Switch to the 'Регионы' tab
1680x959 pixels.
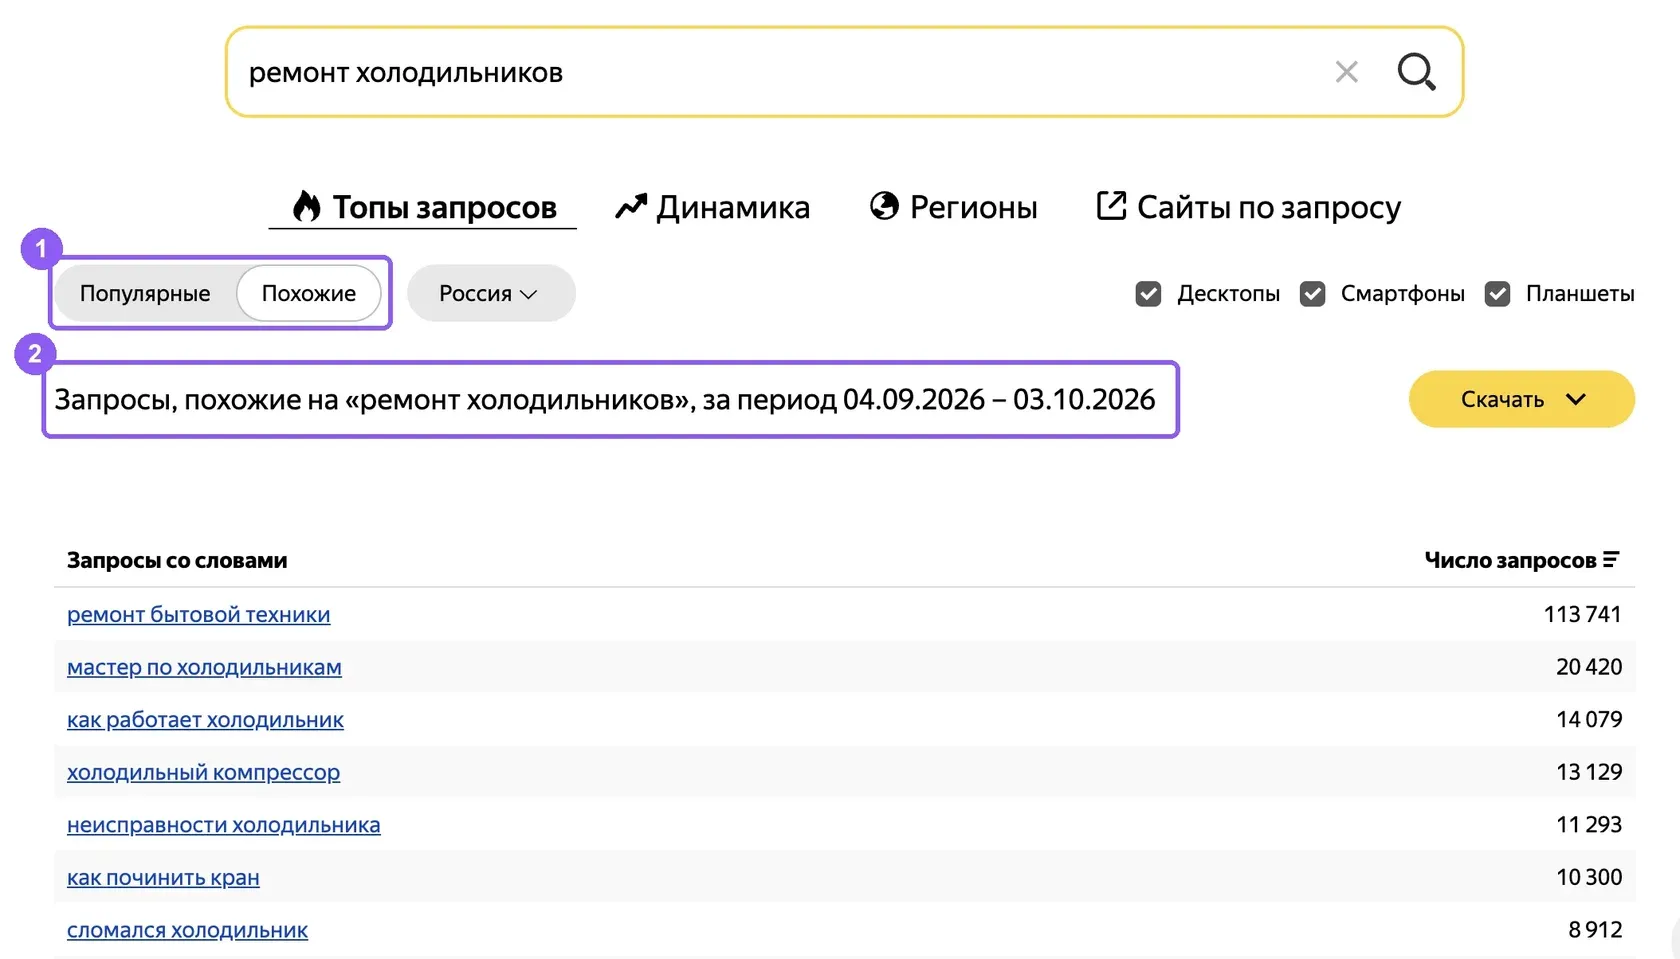coord(953,207)
